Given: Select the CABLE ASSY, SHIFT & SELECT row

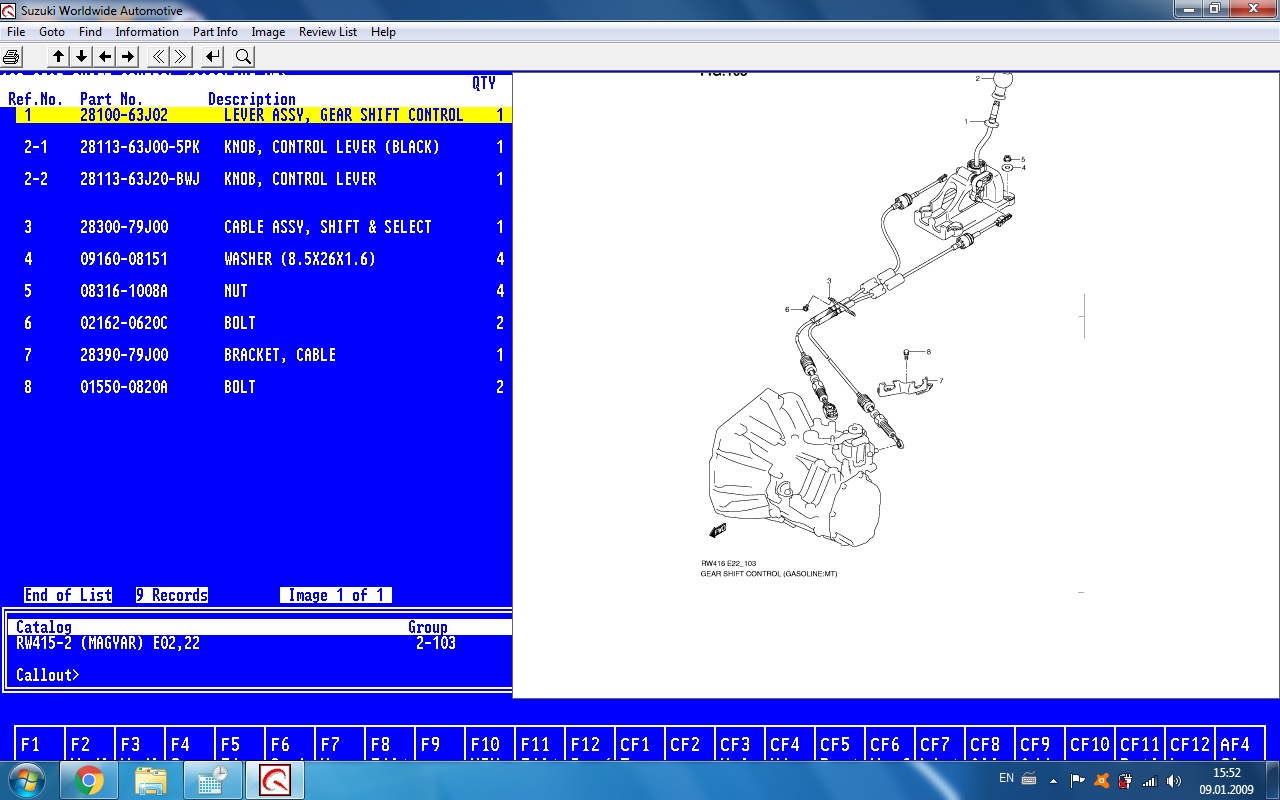Looking at the screenshot, I should pyautogui.click(x=260, y=227).
